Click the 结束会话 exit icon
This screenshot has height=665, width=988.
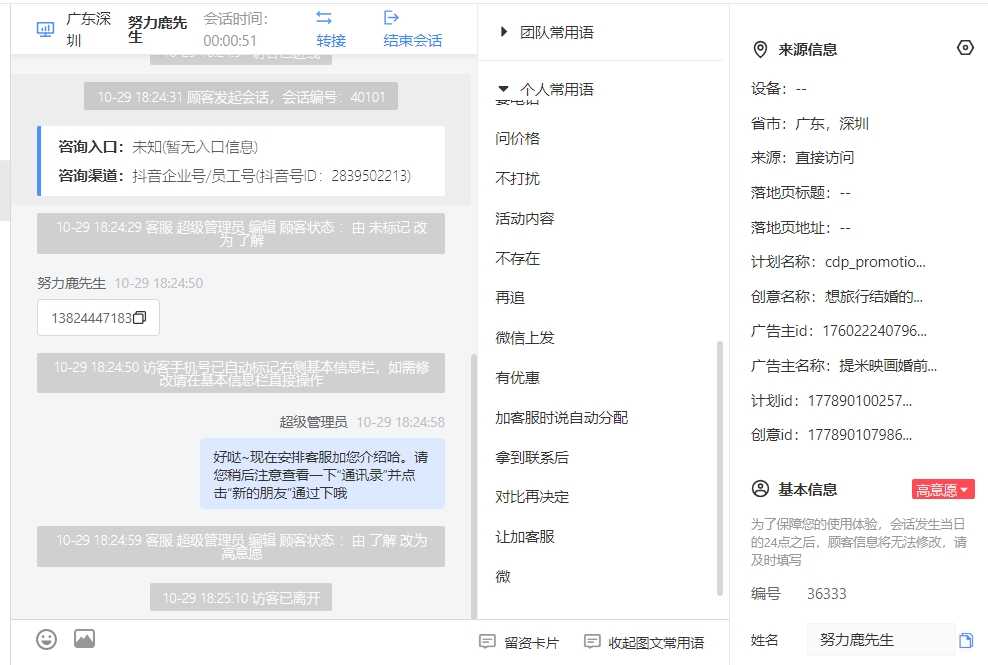click(391, 18)
